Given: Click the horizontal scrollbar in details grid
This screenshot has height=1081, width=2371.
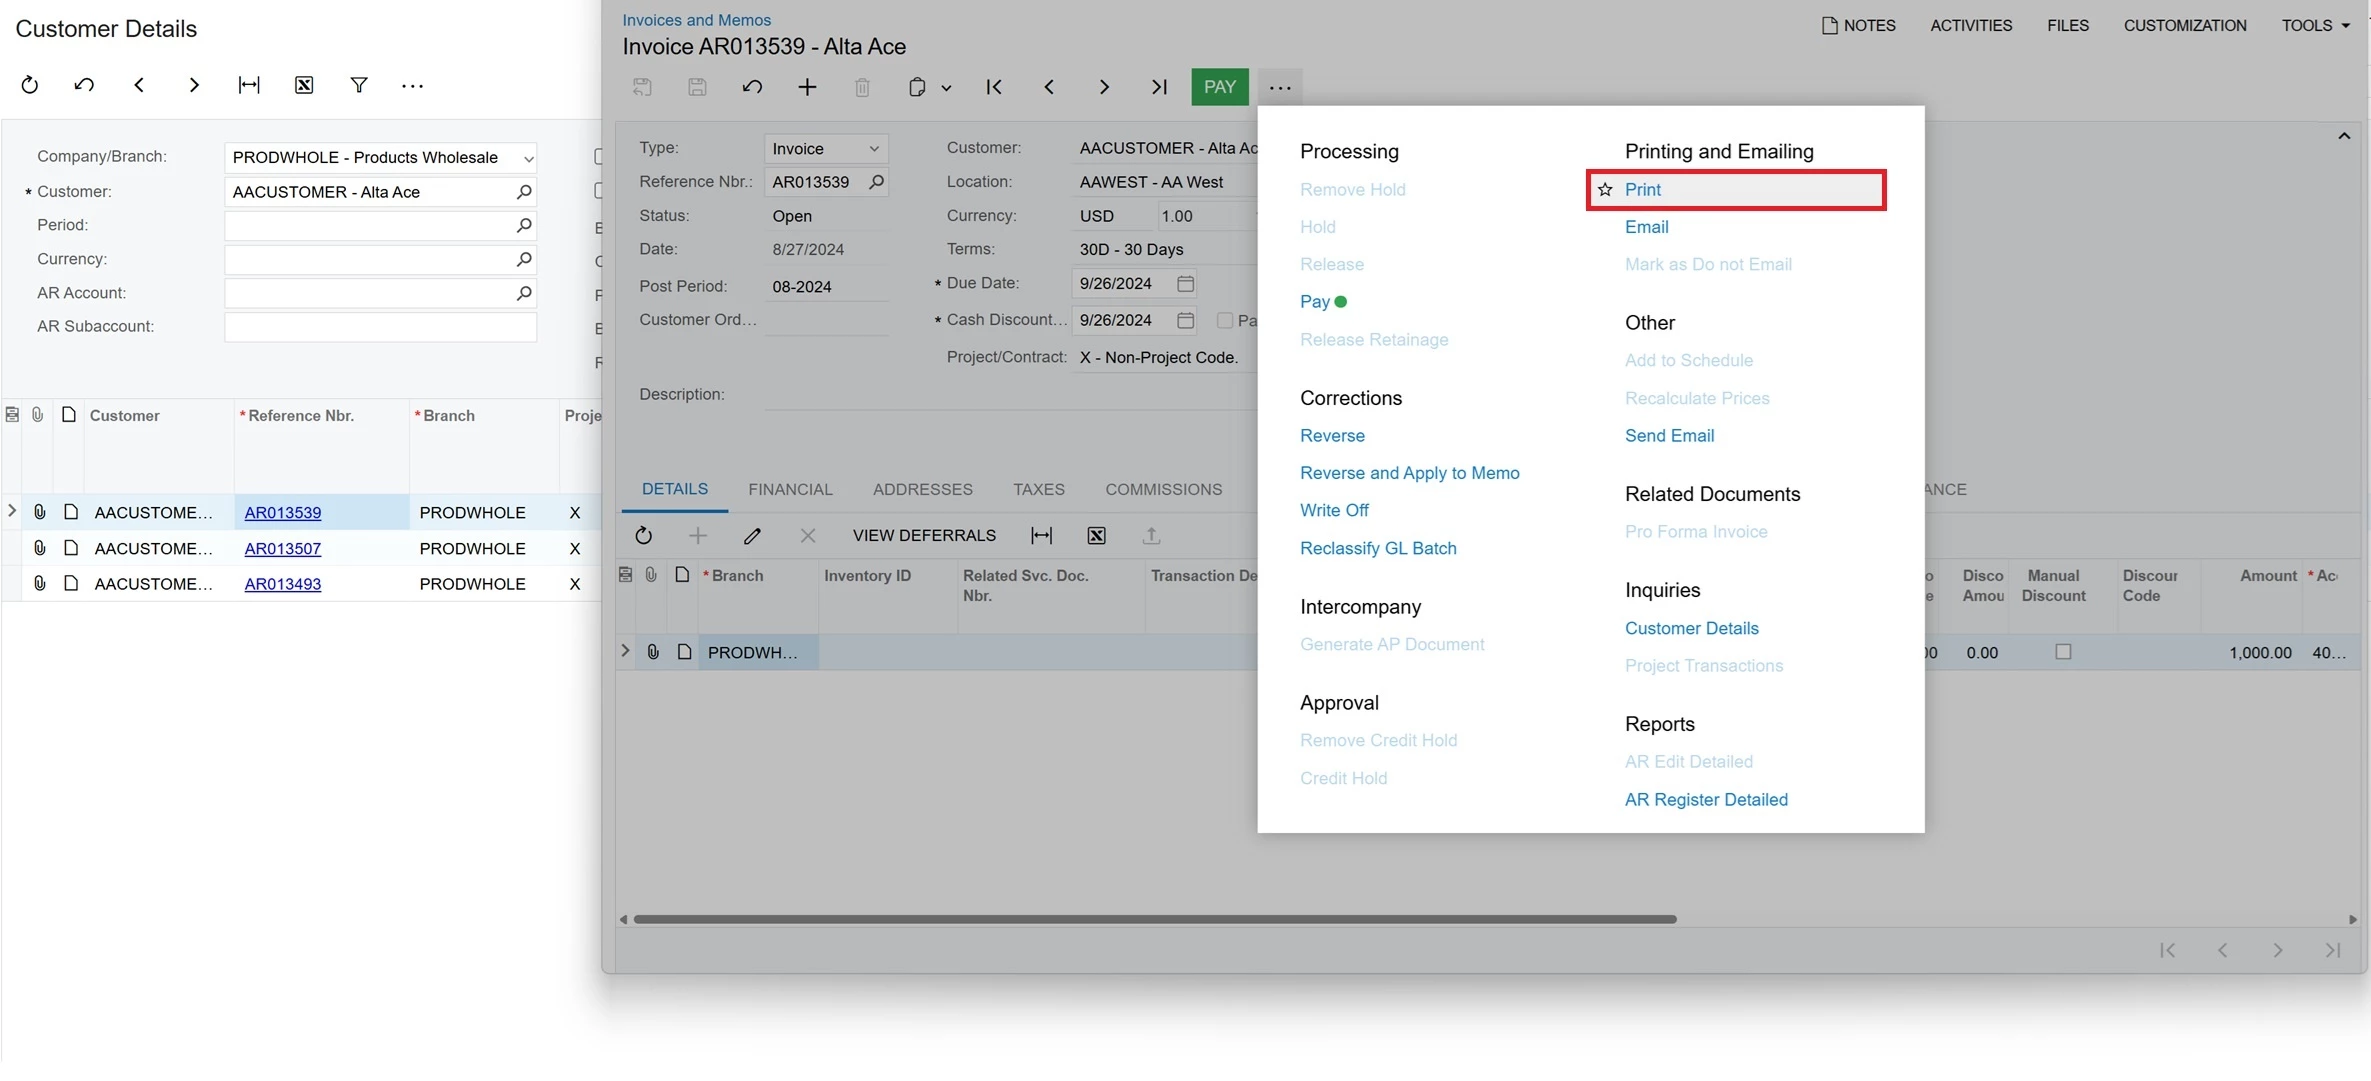Looking at the screenshot, I should (x=1154, y=919).
